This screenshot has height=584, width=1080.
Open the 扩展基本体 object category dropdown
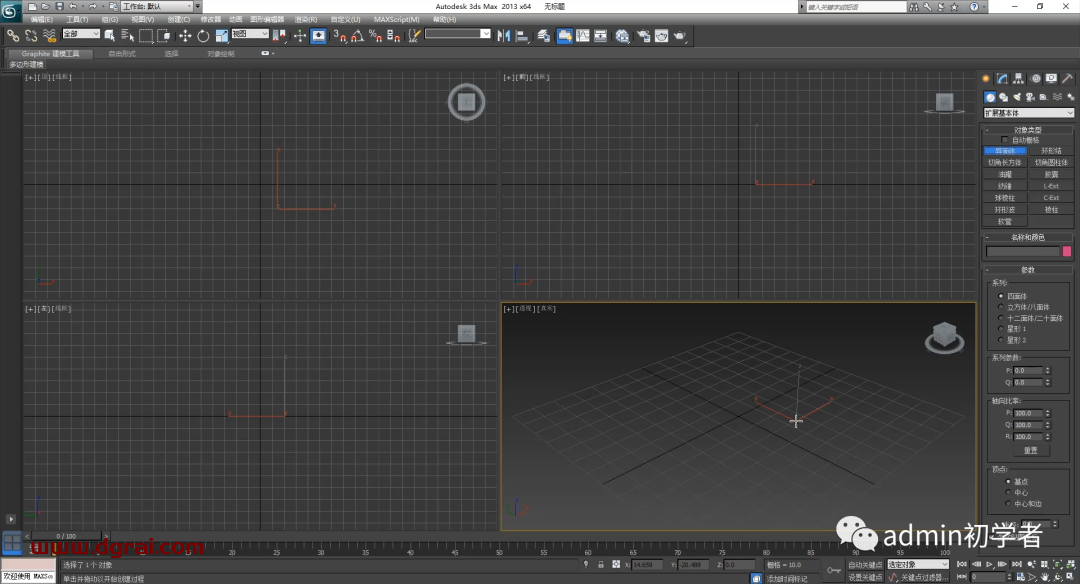pos(1029,113)
